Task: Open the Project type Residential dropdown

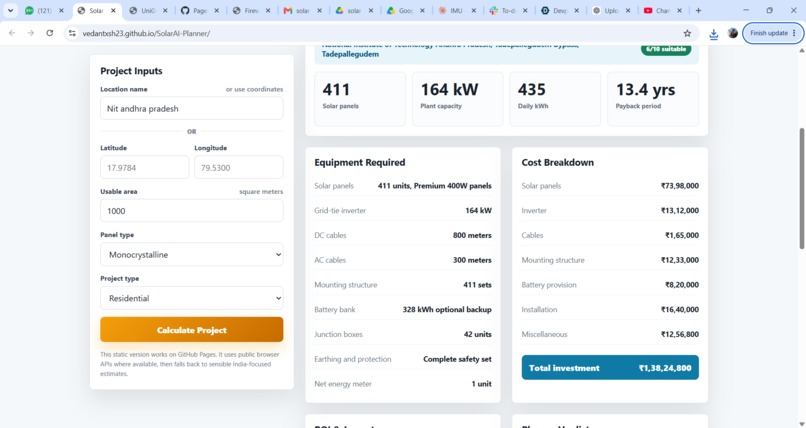Action: 192,298
